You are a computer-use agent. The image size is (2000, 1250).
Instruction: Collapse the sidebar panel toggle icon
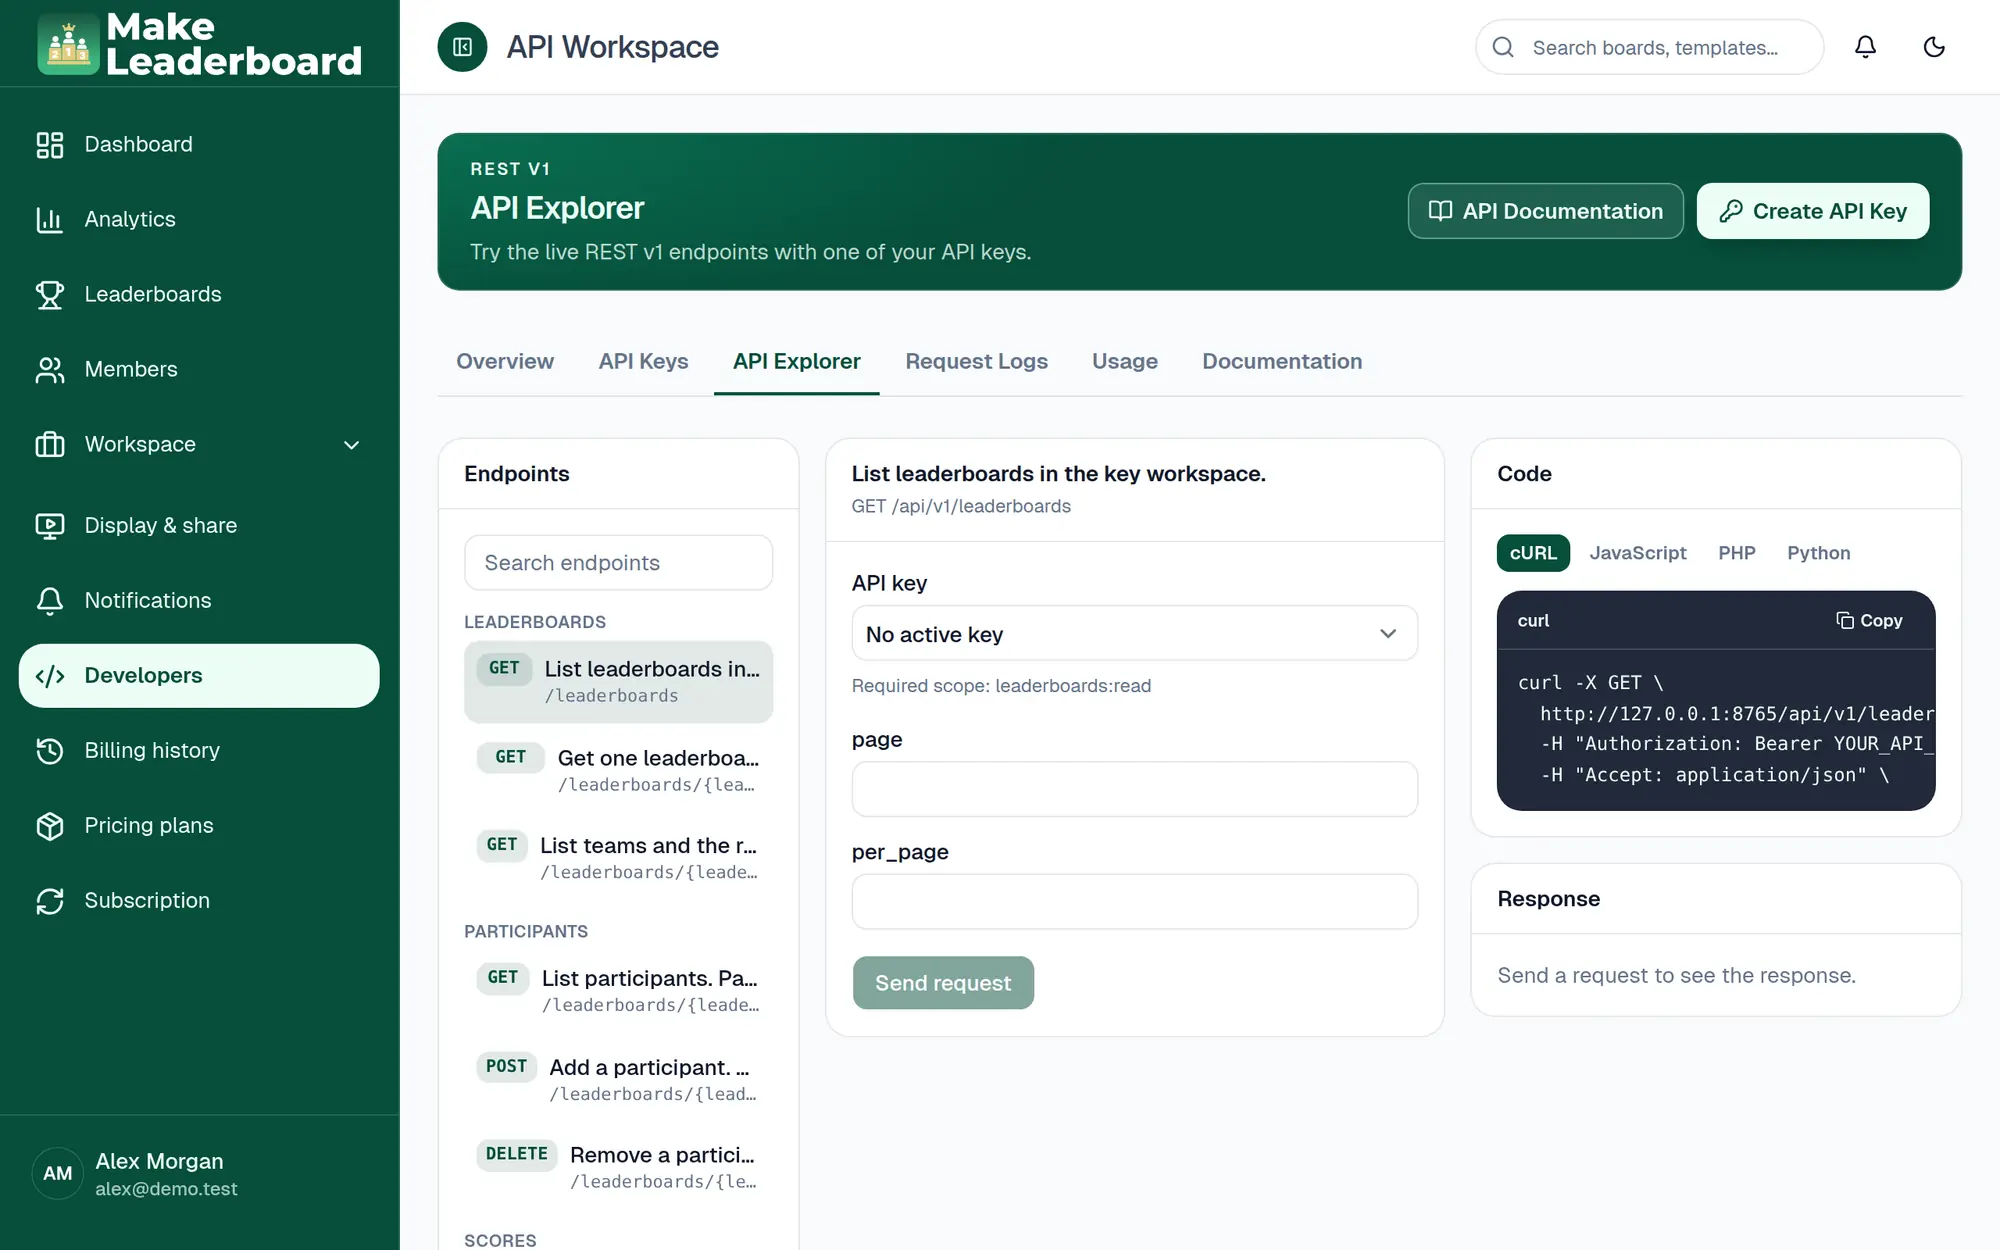pos(462,47)
